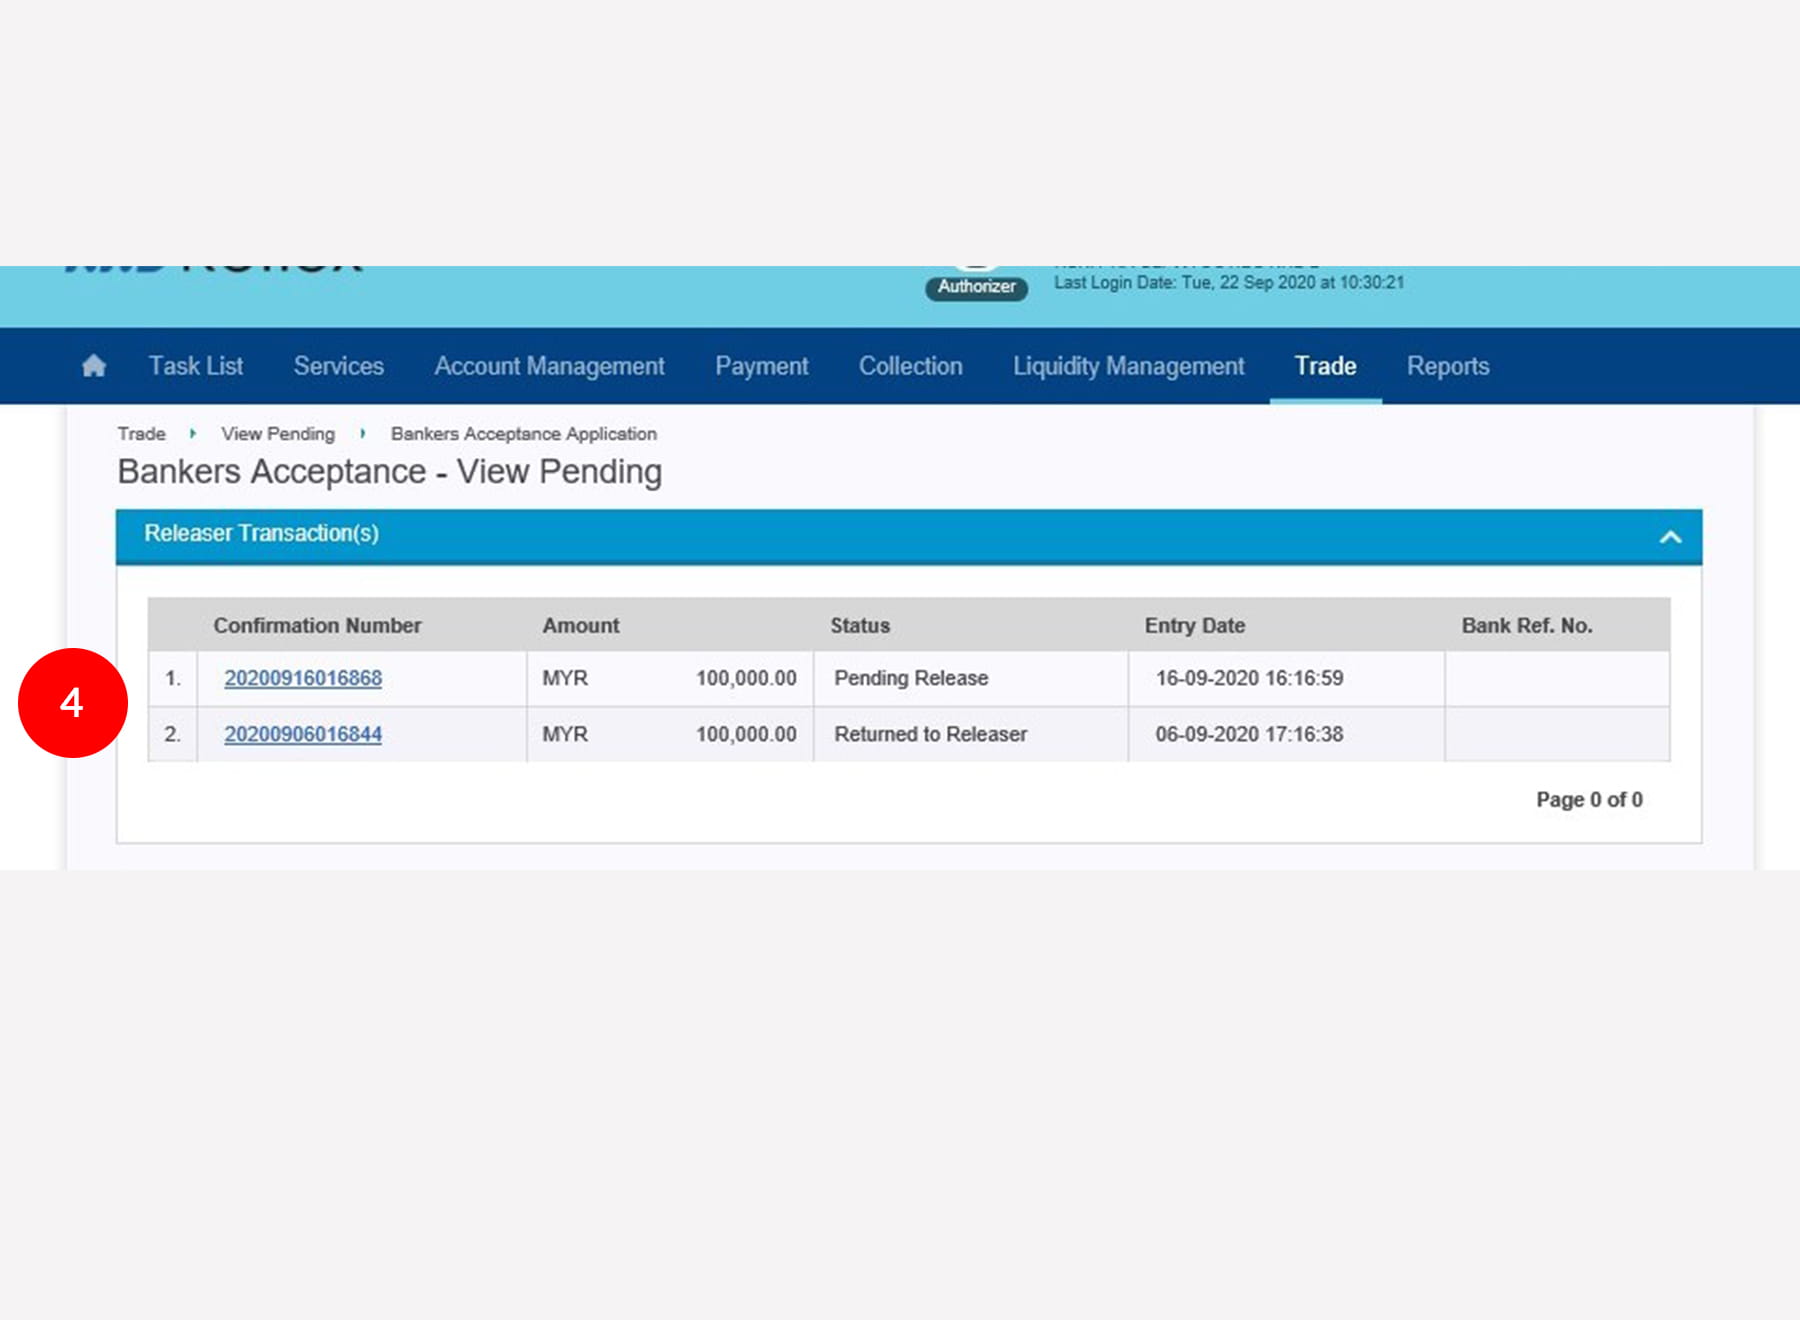
Task: Open the Task List menu
Action: [196, 366]
